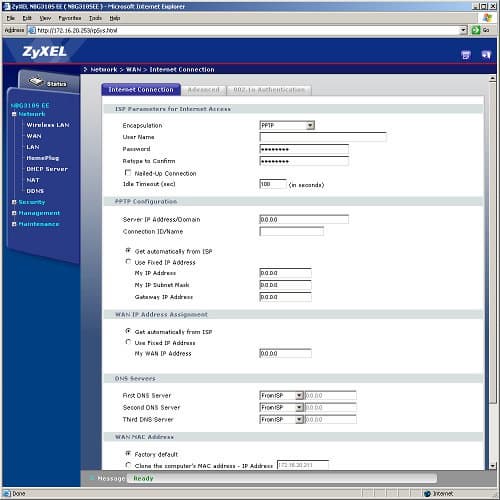Click the ZyXEL logo

45,52
